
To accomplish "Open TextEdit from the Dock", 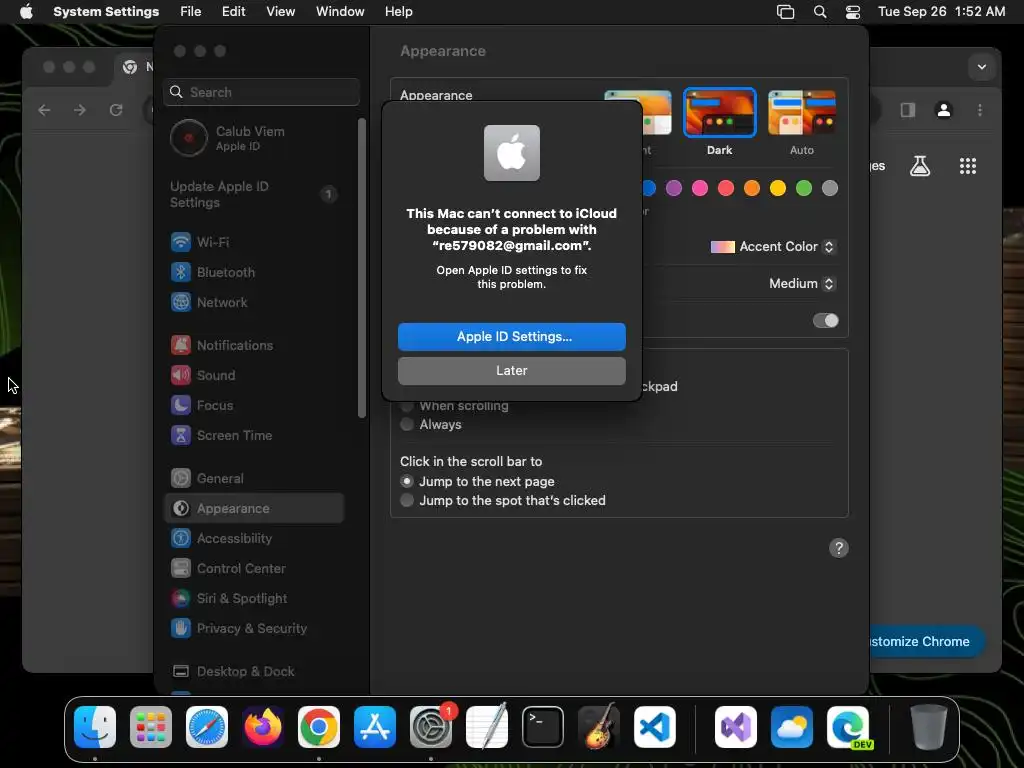I will (x=487, y=727).
